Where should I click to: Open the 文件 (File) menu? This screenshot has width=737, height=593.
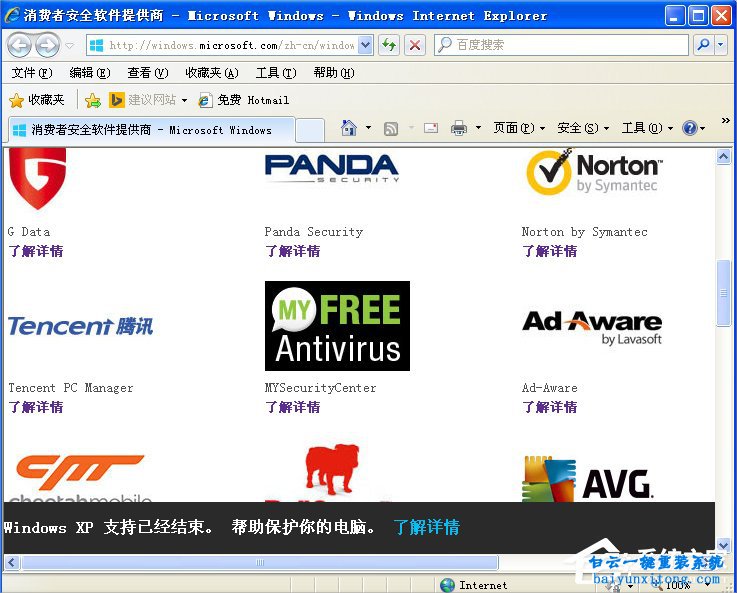click(x=31, y=73)
